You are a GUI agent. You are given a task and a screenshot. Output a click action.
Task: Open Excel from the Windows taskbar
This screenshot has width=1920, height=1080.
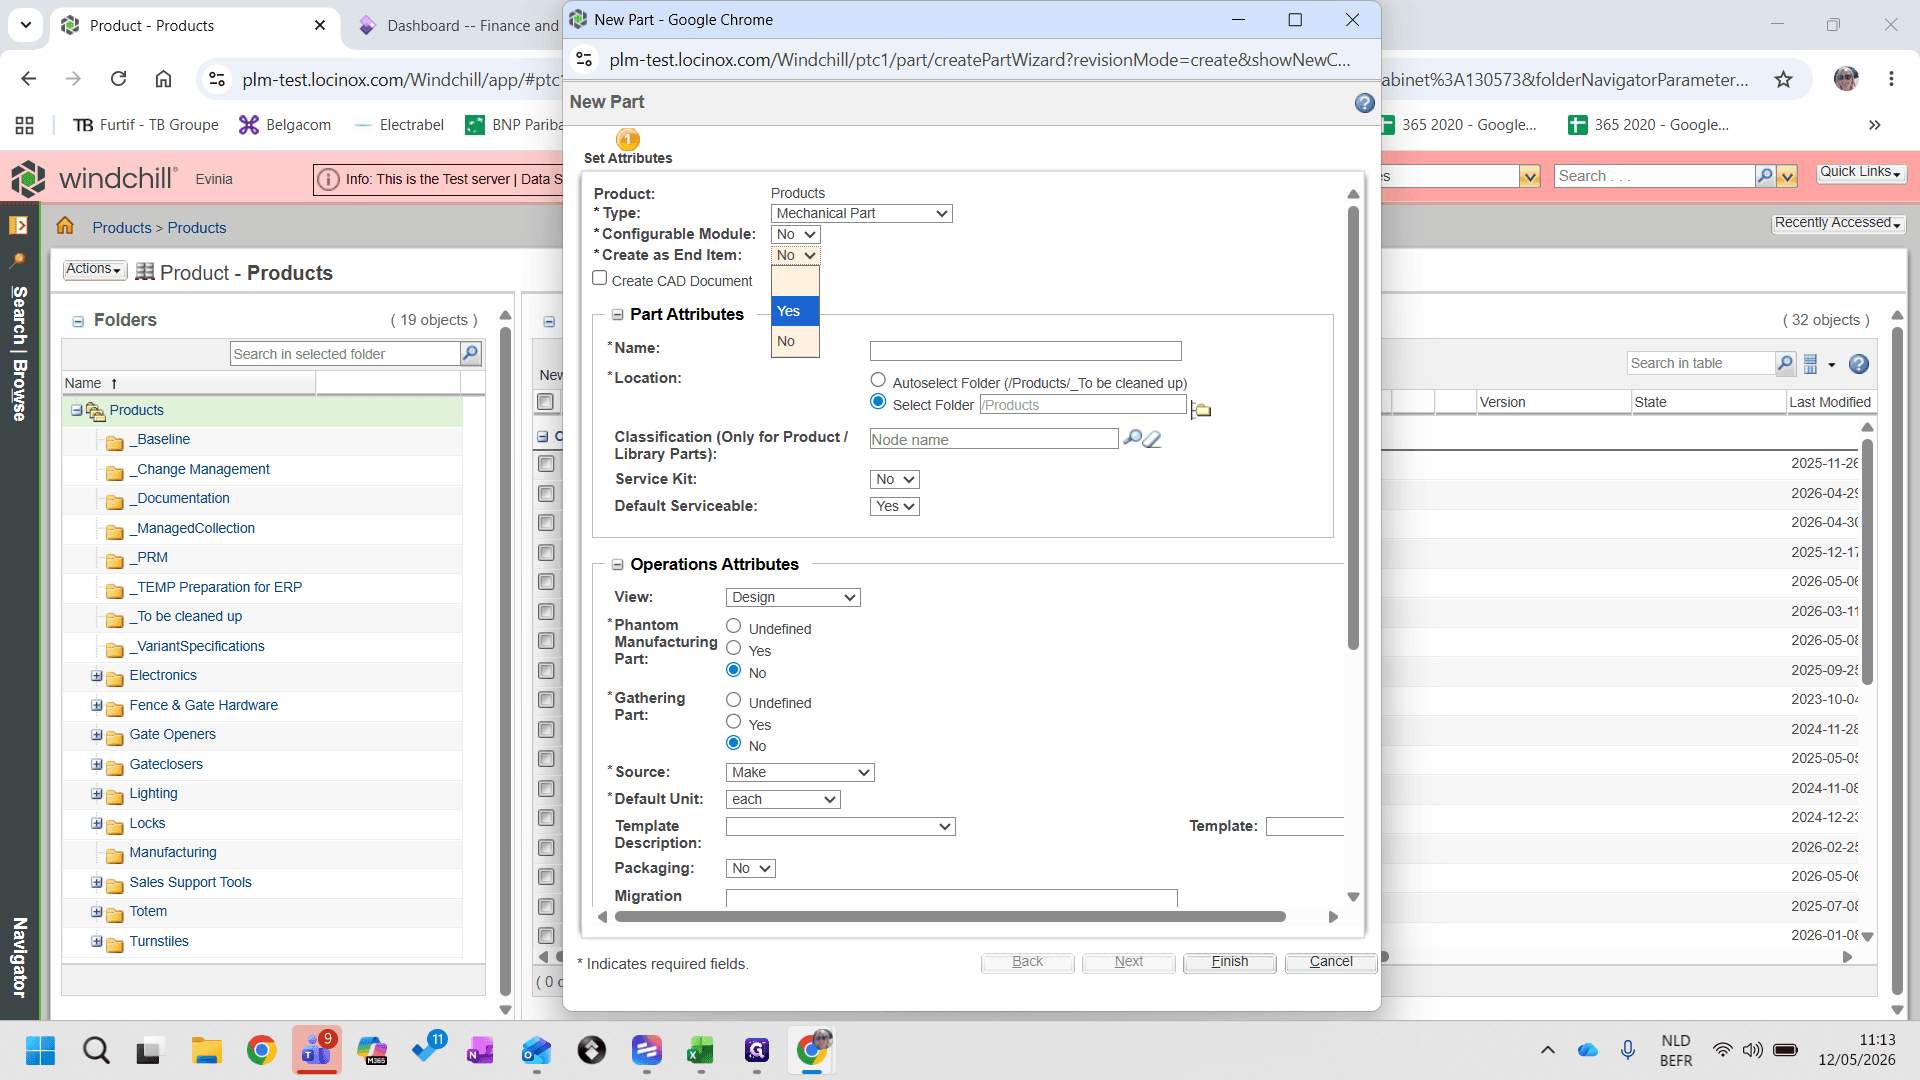(x=700, y=1050)
